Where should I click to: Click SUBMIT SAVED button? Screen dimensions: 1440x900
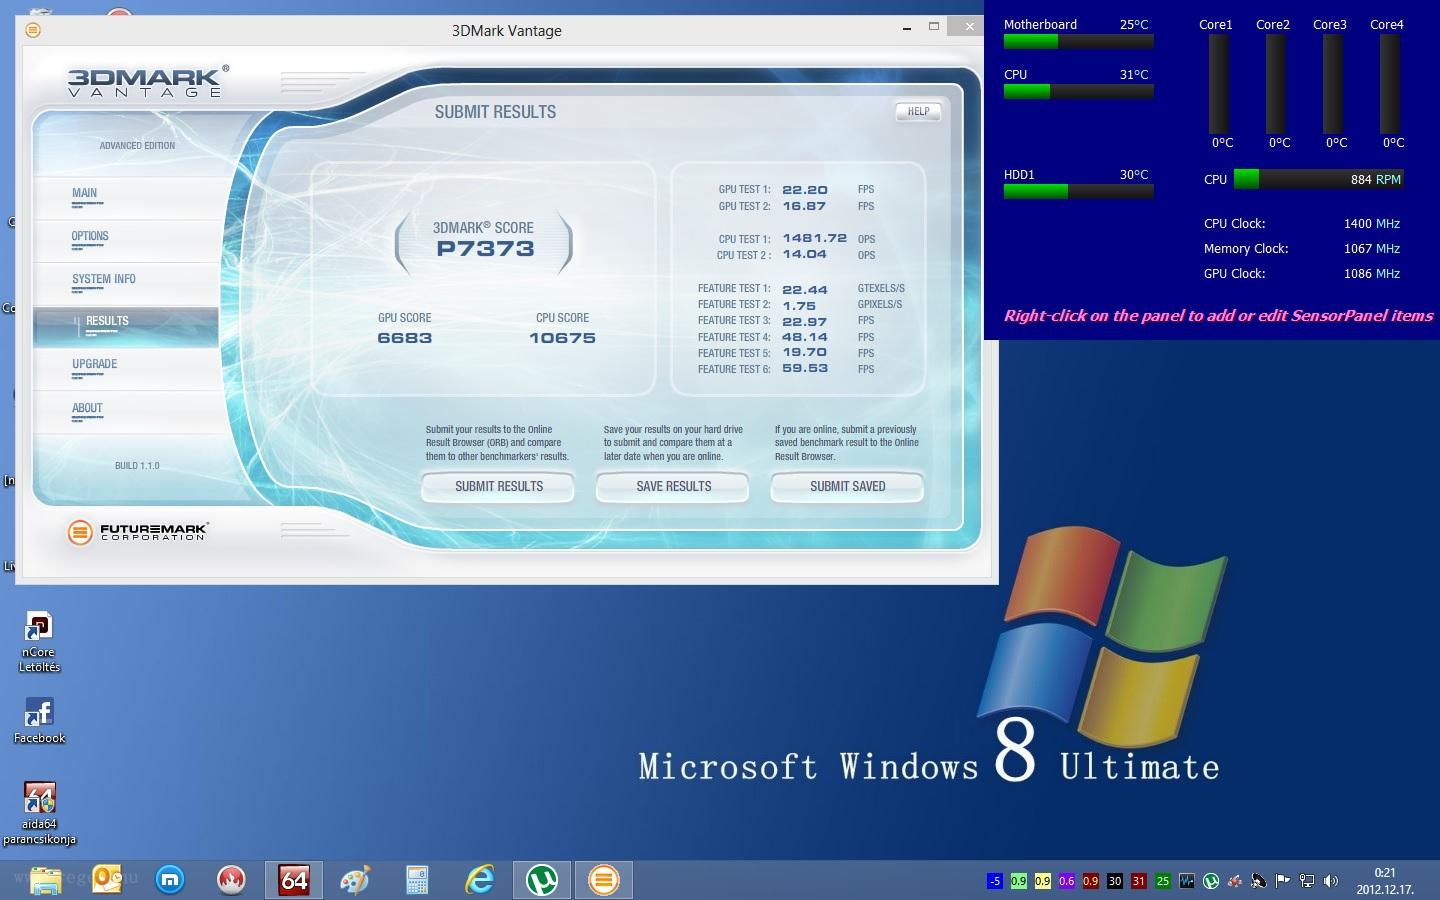(x=847, y=487)
